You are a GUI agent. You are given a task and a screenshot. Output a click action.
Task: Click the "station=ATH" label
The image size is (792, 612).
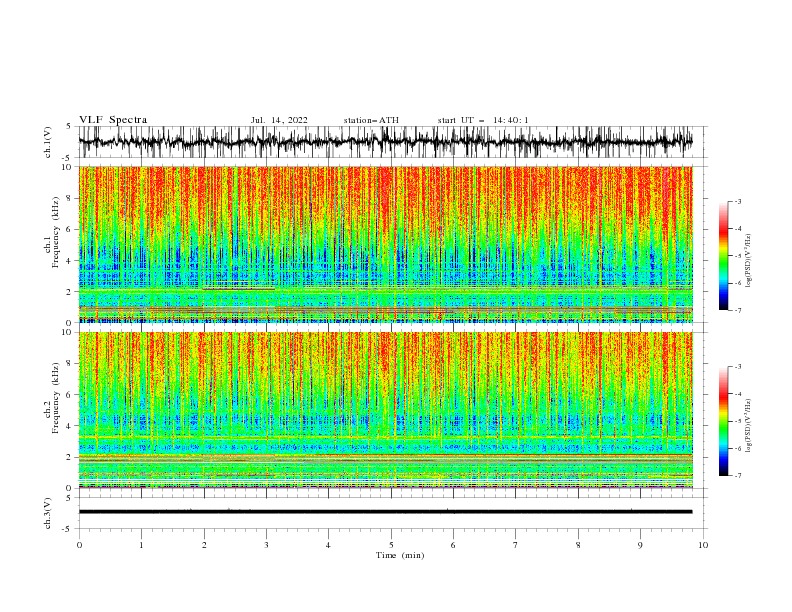coord(371,120)
